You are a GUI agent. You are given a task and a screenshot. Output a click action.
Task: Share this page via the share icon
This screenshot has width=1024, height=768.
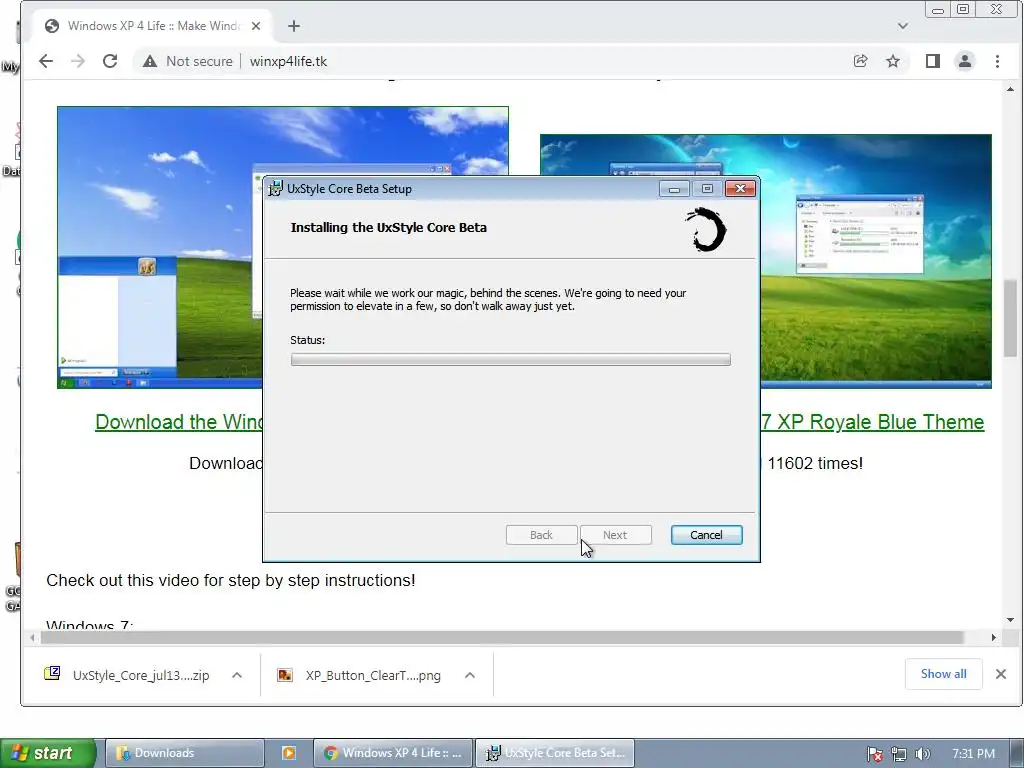tap(860, 61)
